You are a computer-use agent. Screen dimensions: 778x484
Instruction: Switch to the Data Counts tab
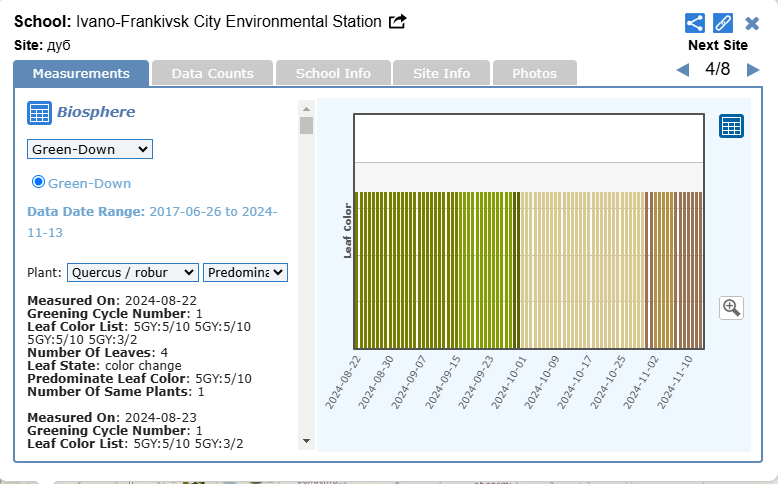(x=211, y=73)
